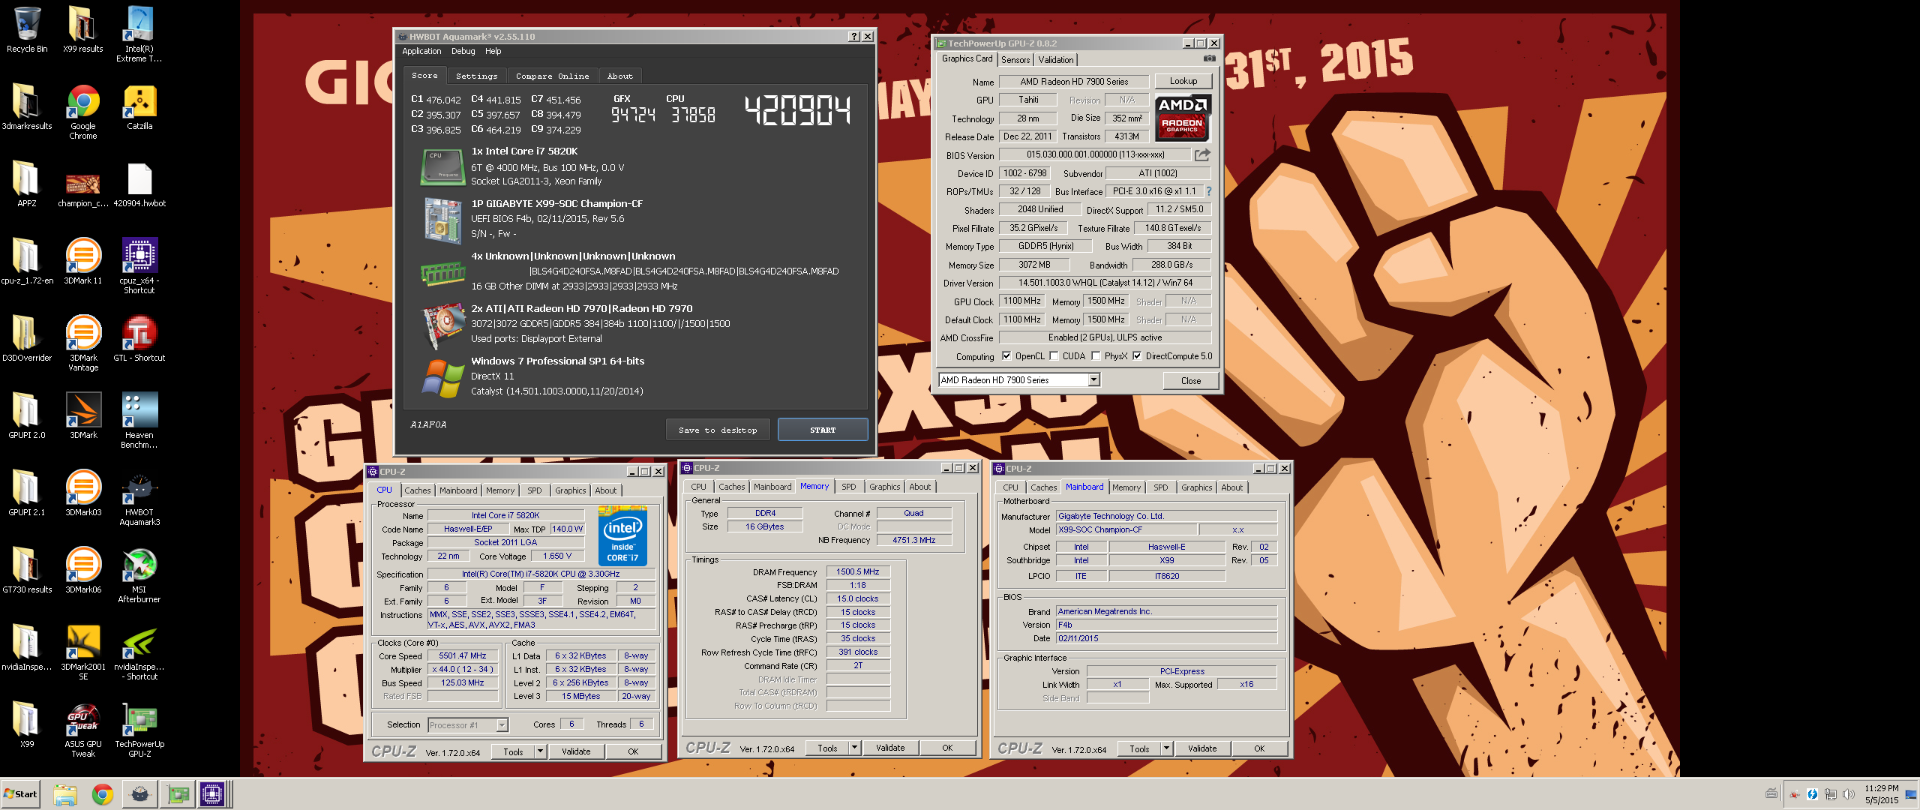Open Graphics tab in CPU-Z Mainboard window

[x=1196, y=488]
